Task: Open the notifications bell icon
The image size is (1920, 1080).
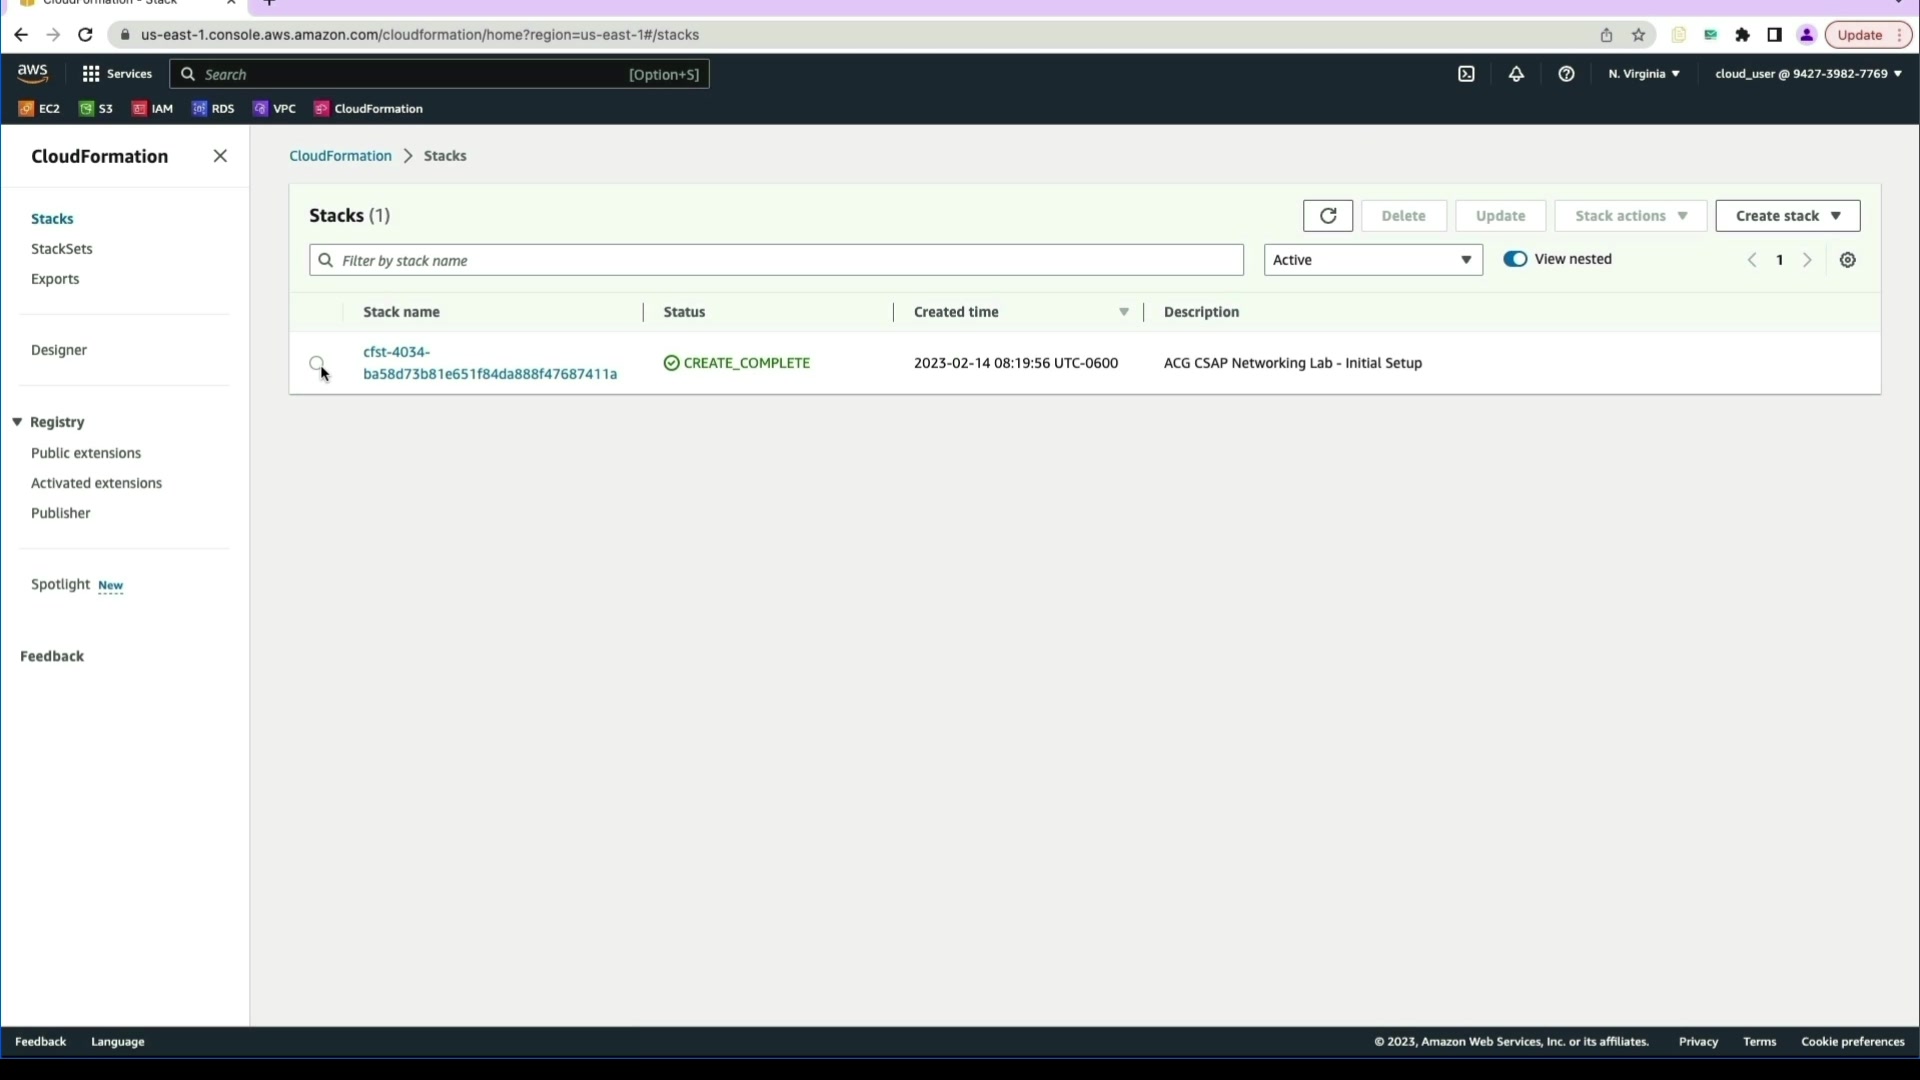Action: [x=1516, y=74]
